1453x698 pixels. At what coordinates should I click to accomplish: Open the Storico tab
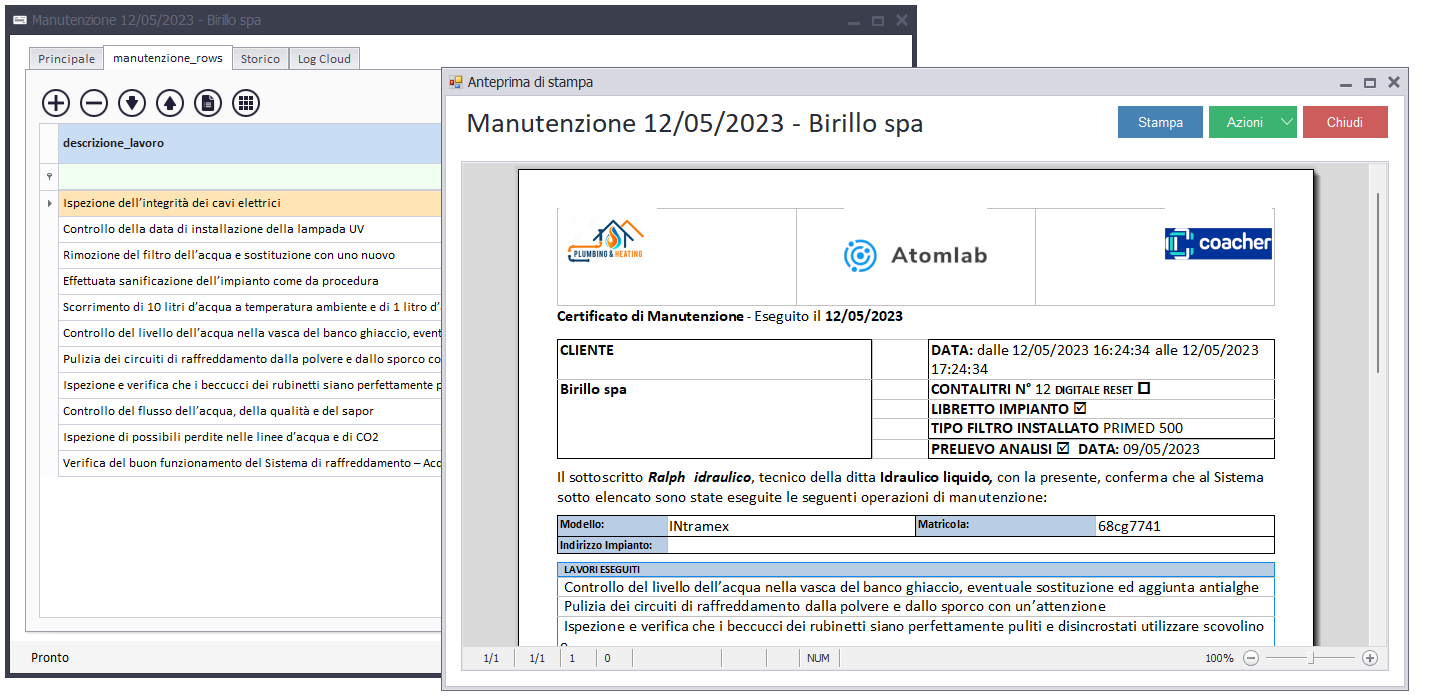(x=260, y=59)
